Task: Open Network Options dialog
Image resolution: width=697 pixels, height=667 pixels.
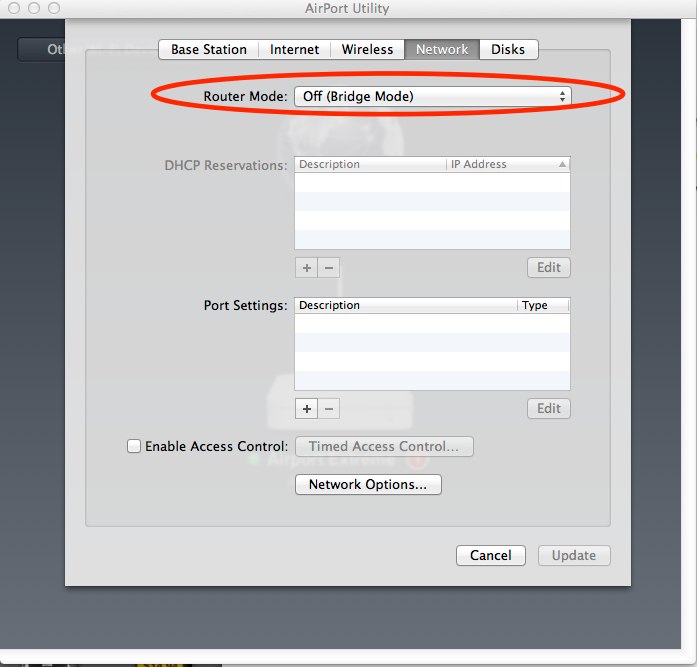Action: (368, 485)
